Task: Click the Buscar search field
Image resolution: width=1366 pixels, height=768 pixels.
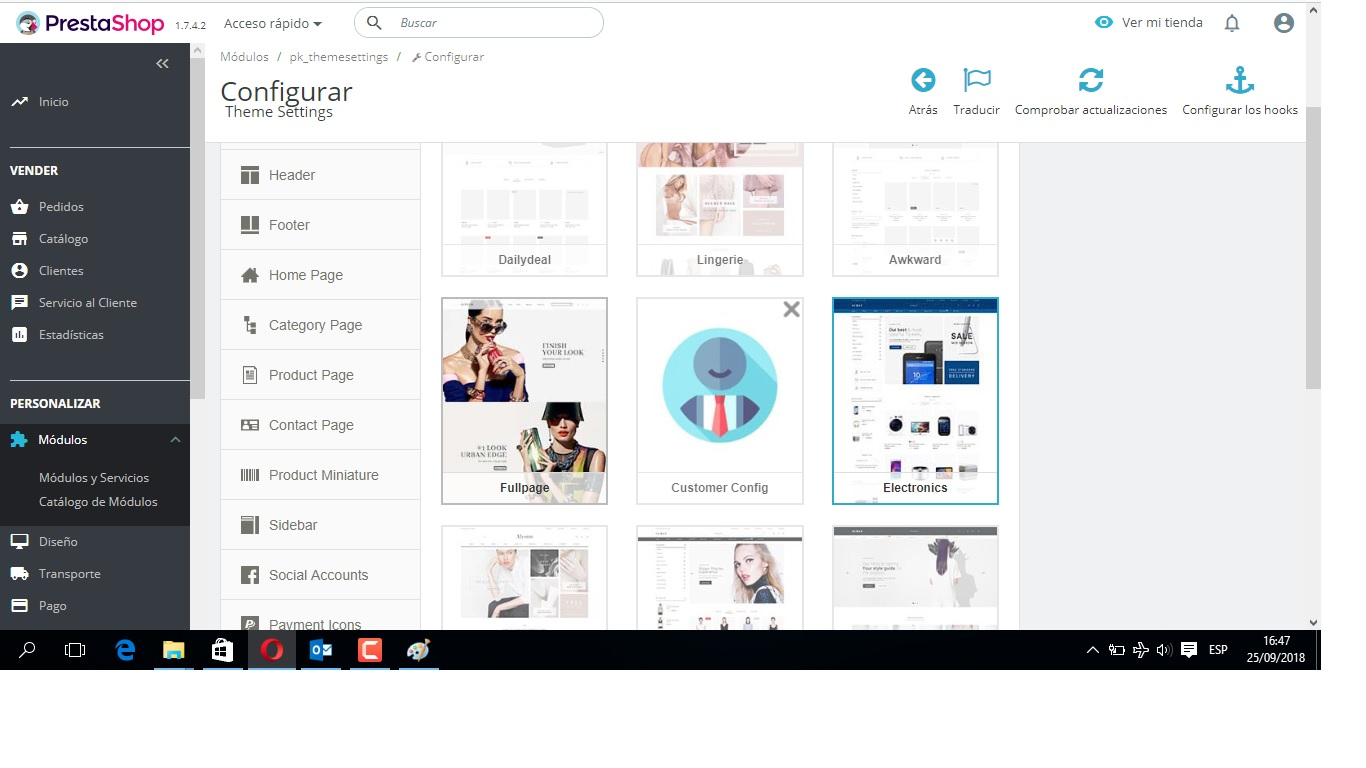Action: (479, 23)
